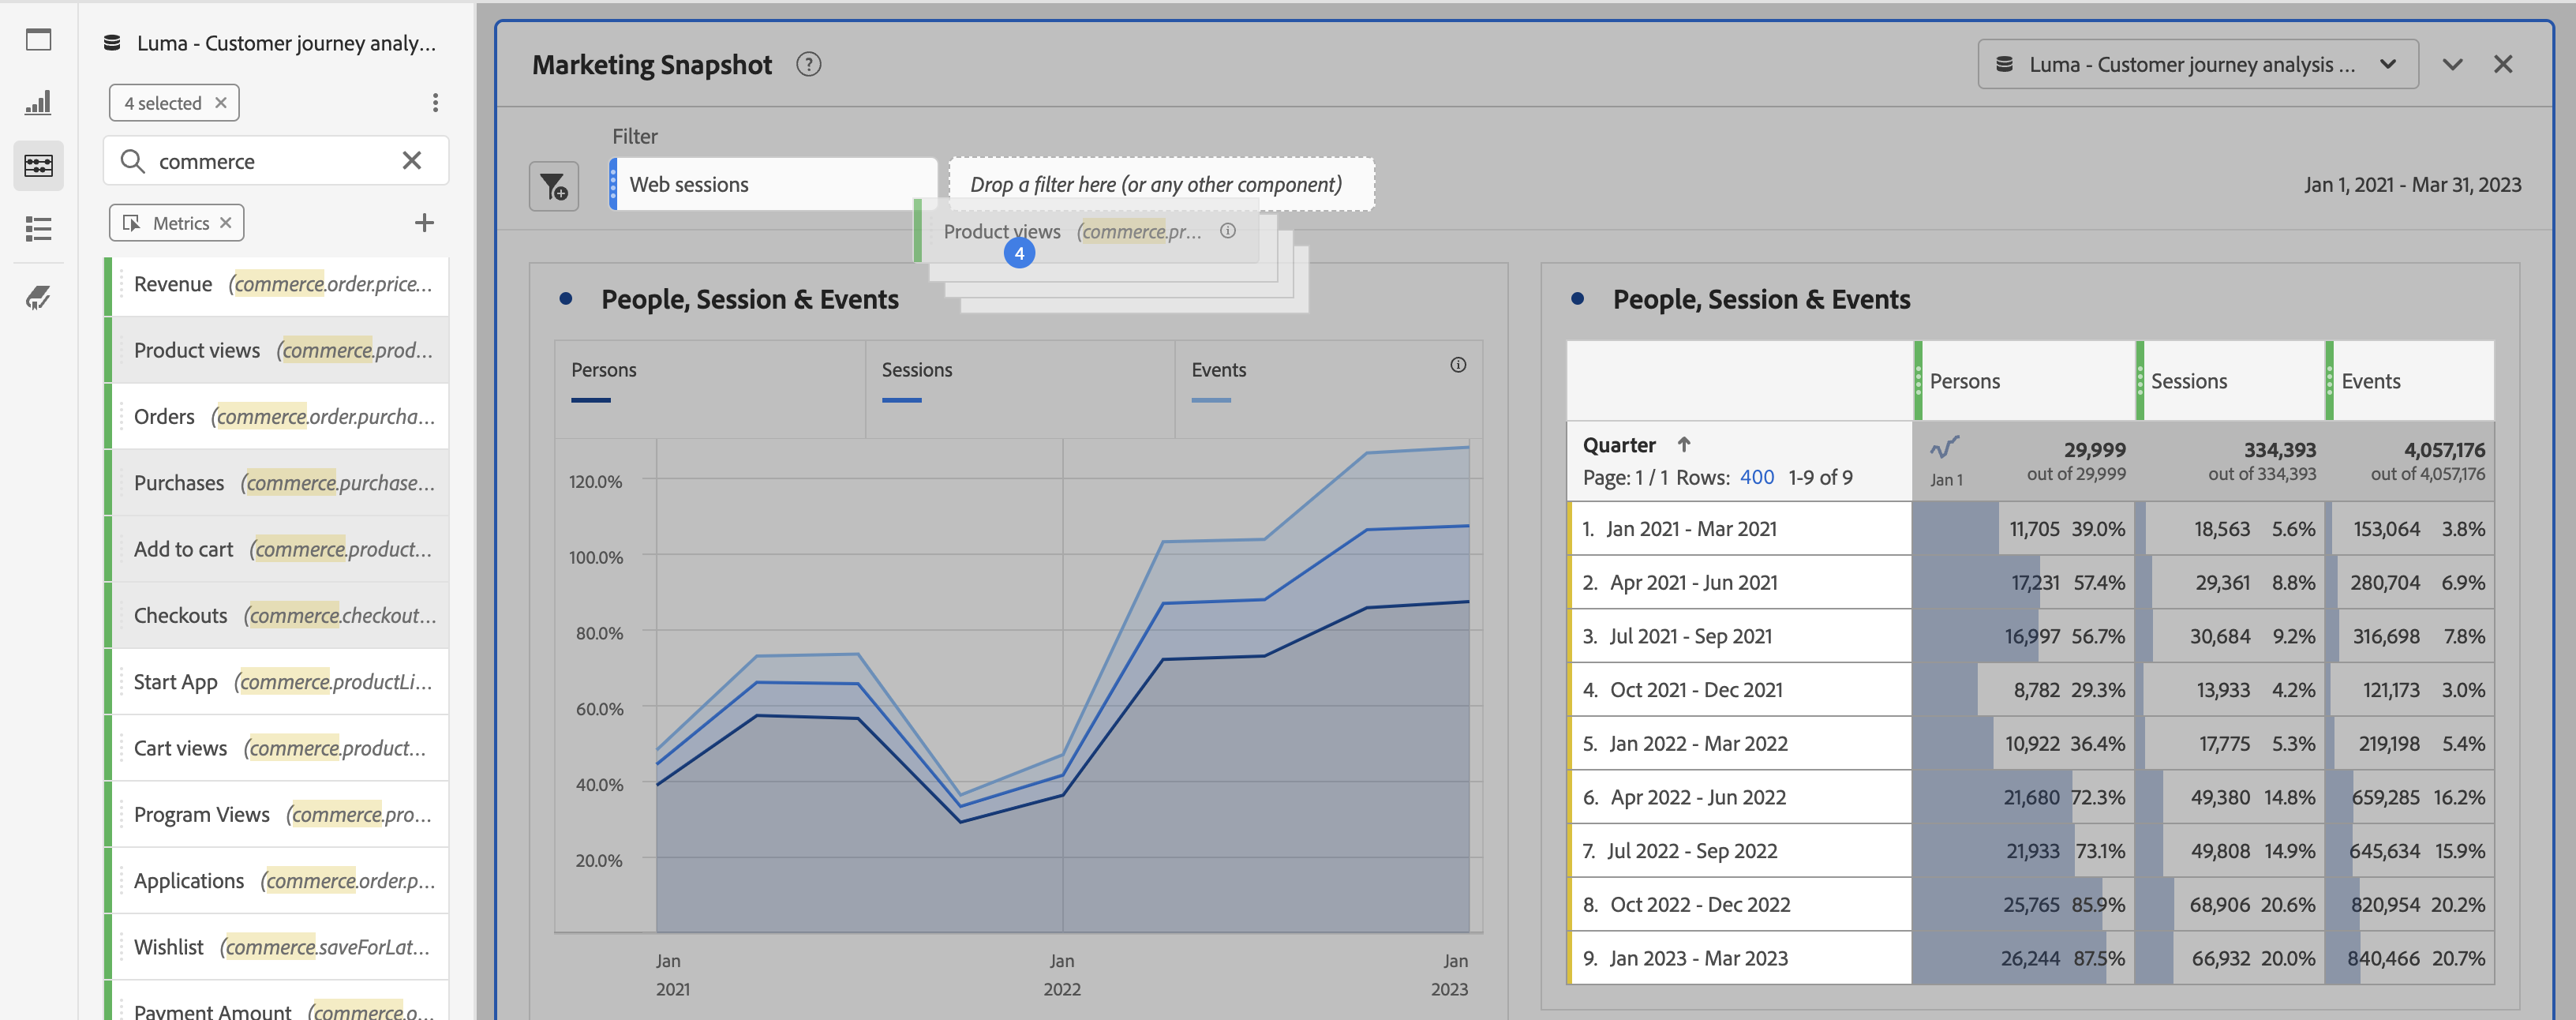Toggle Quarter column sort arrow
This screenshot has height=1020, width=2576.
pos(1684,445)
